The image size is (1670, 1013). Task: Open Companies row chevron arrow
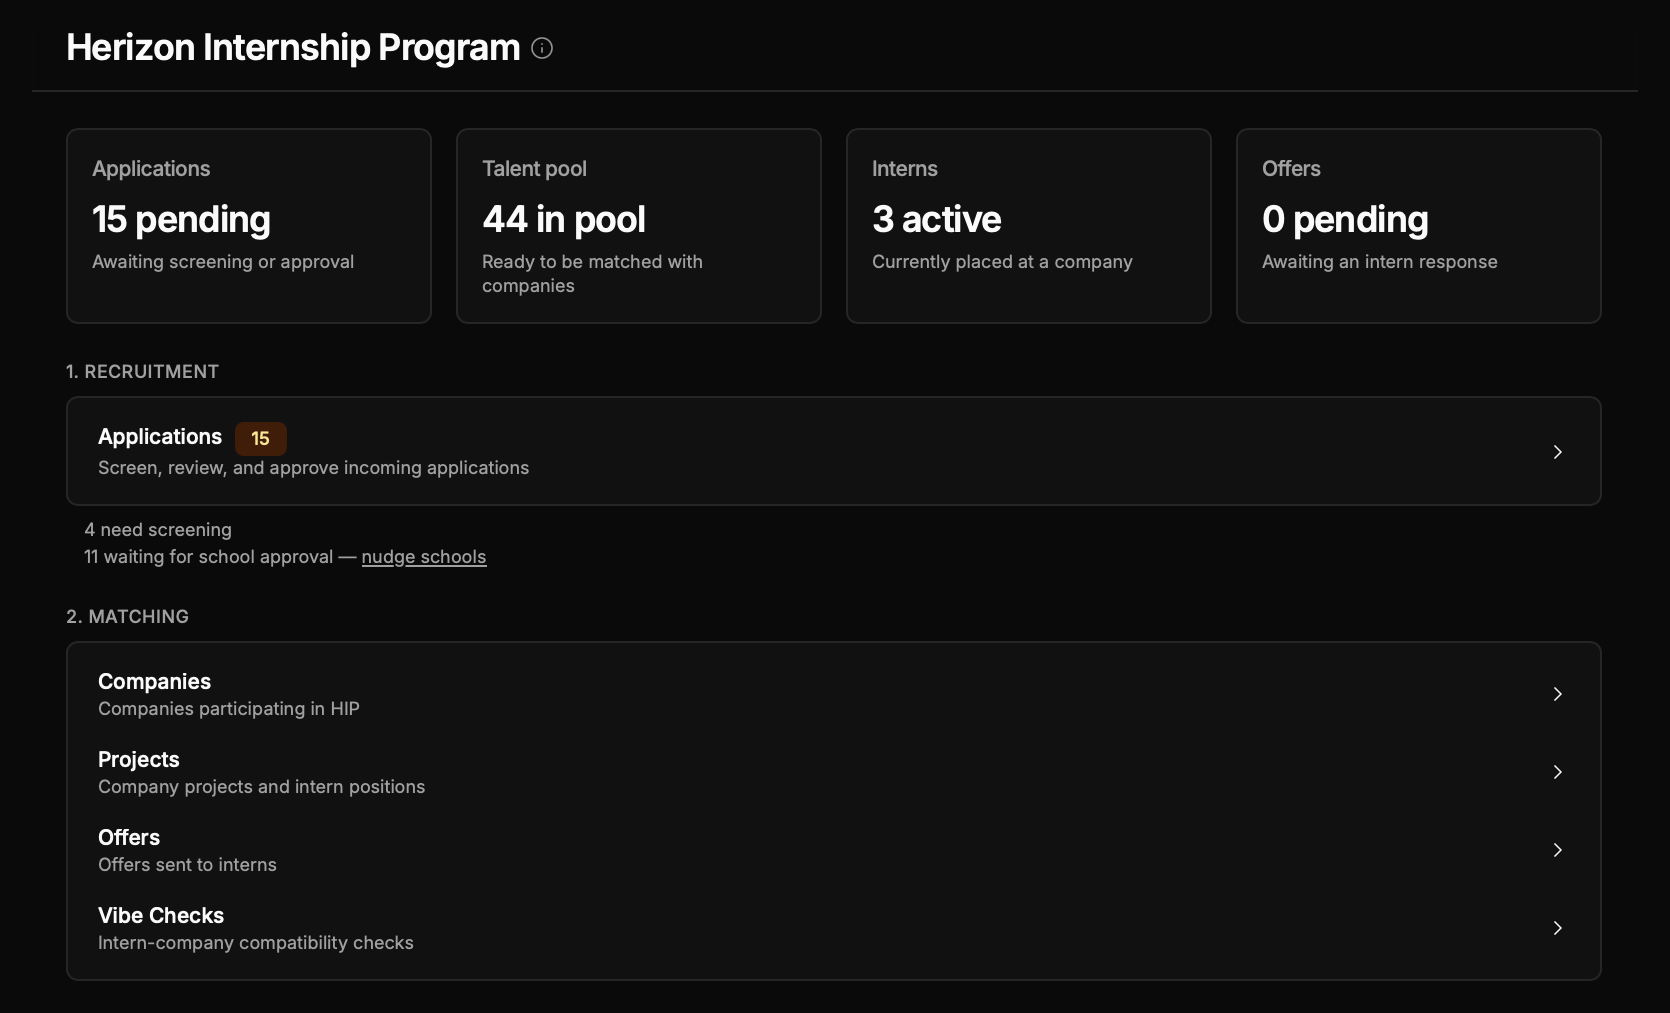[1558, 694]
